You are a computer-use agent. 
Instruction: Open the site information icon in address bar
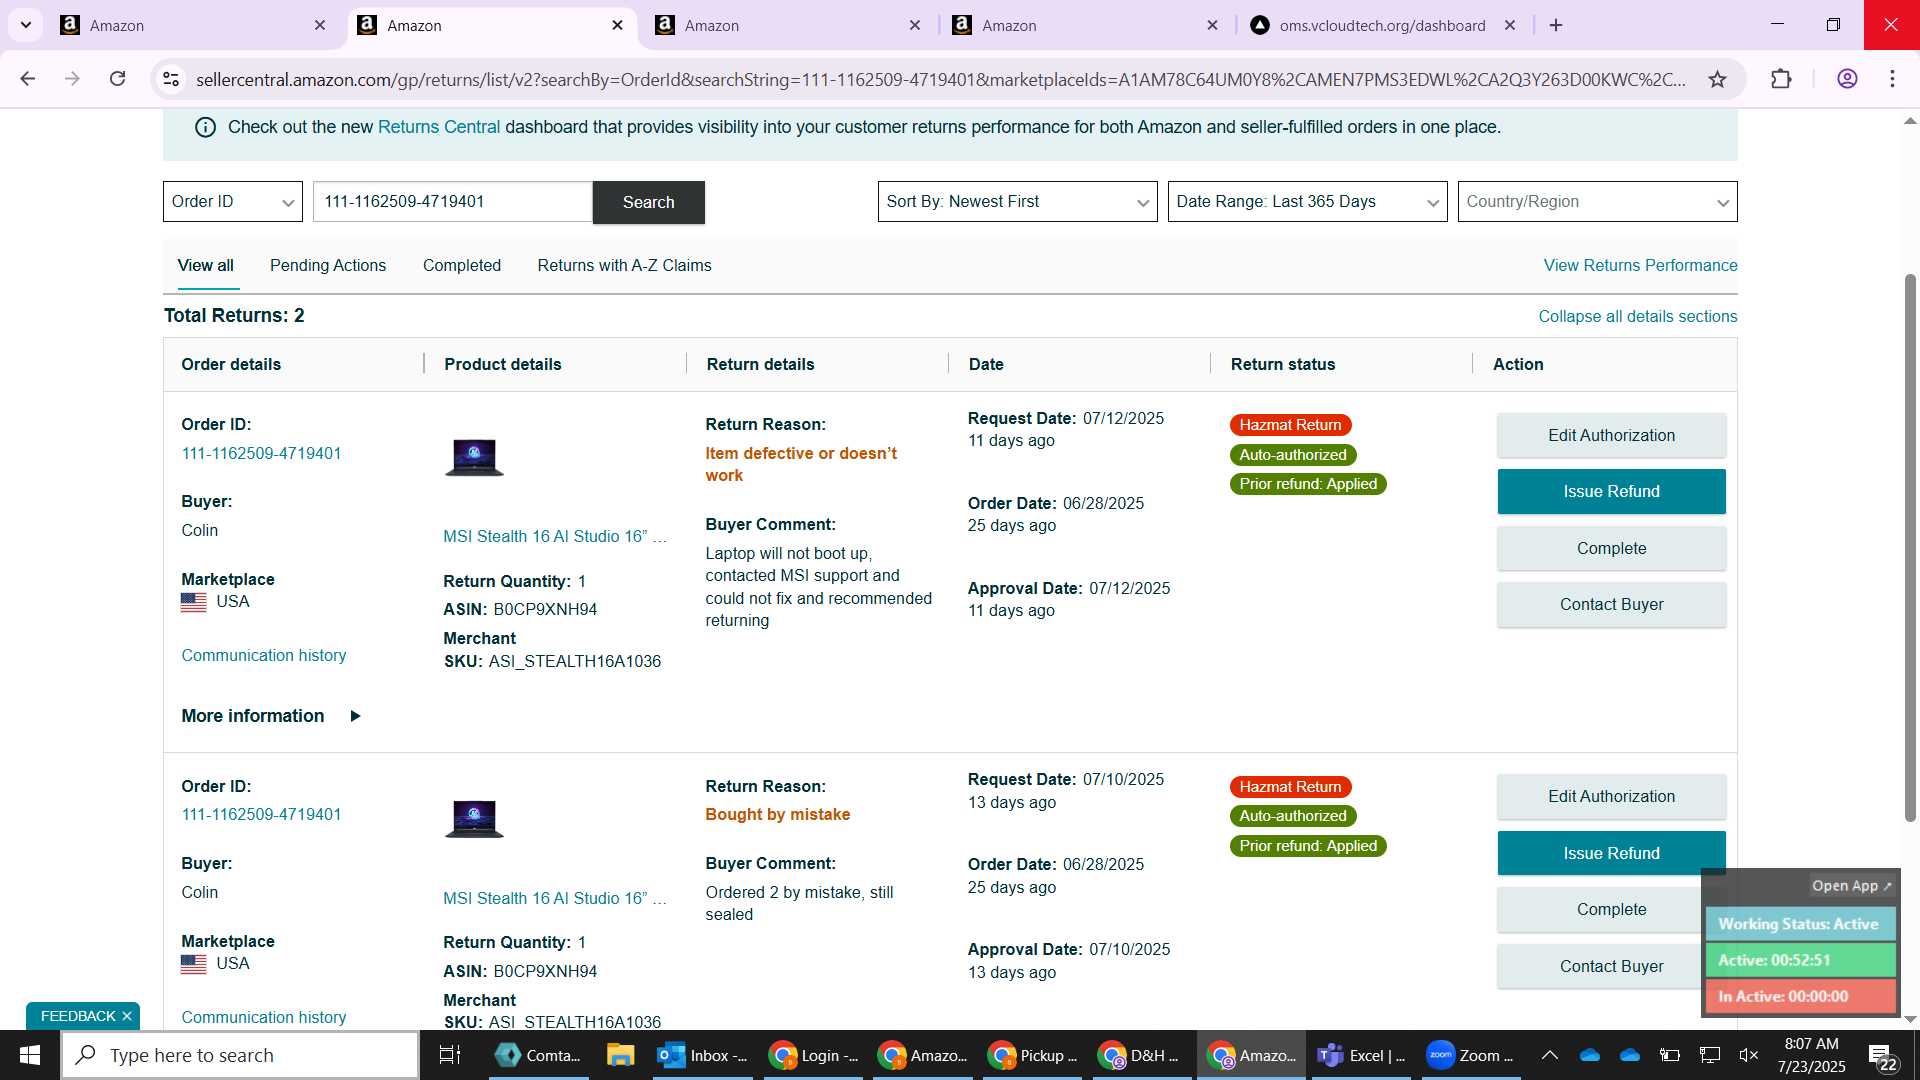coord(171,79)
